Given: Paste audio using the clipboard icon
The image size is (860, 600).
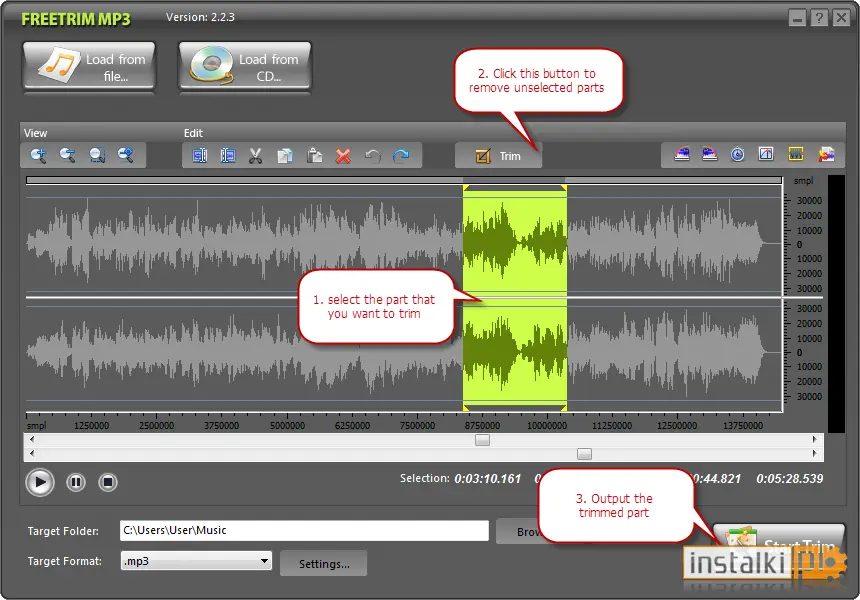Looking at the screenshot, I should (314, 156).
